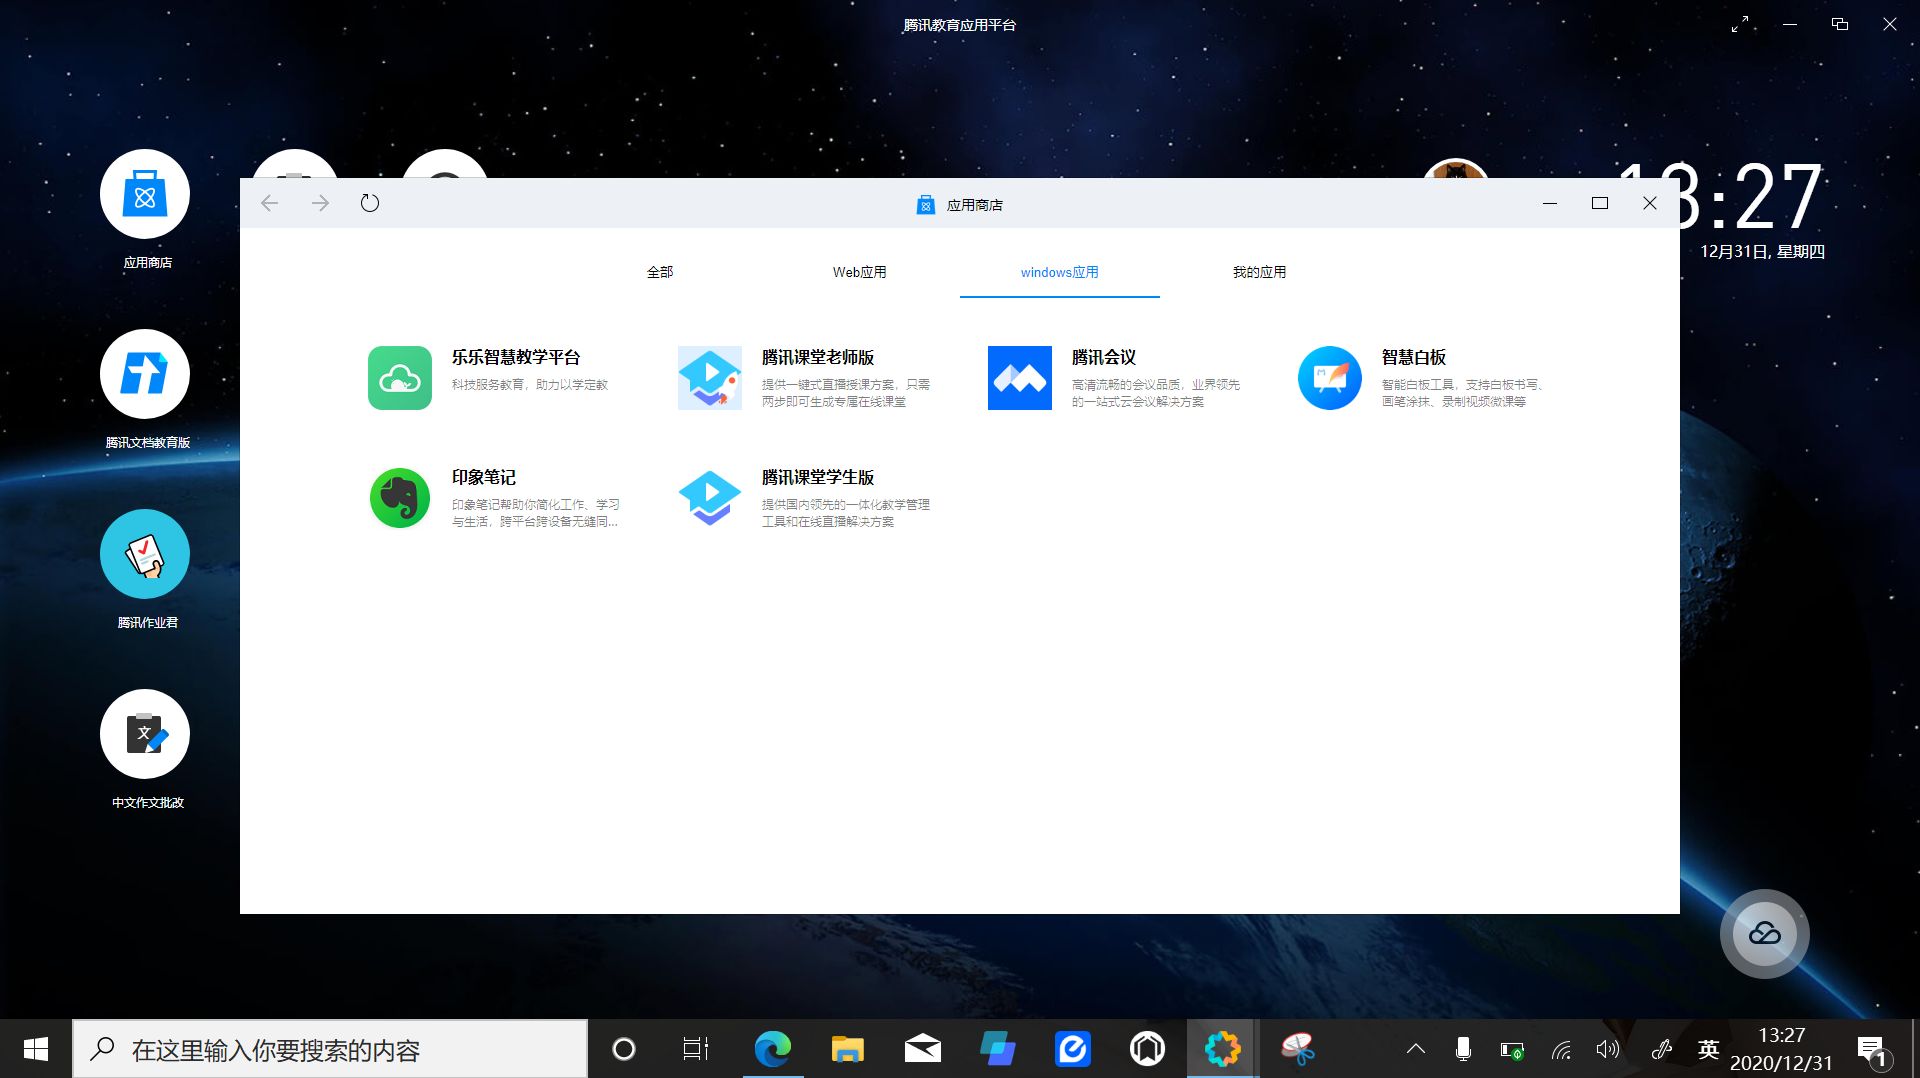This screenshot has height=1078, width=1920.
Task: Open the 腾讯会议 title
Action: (1104, 357)
